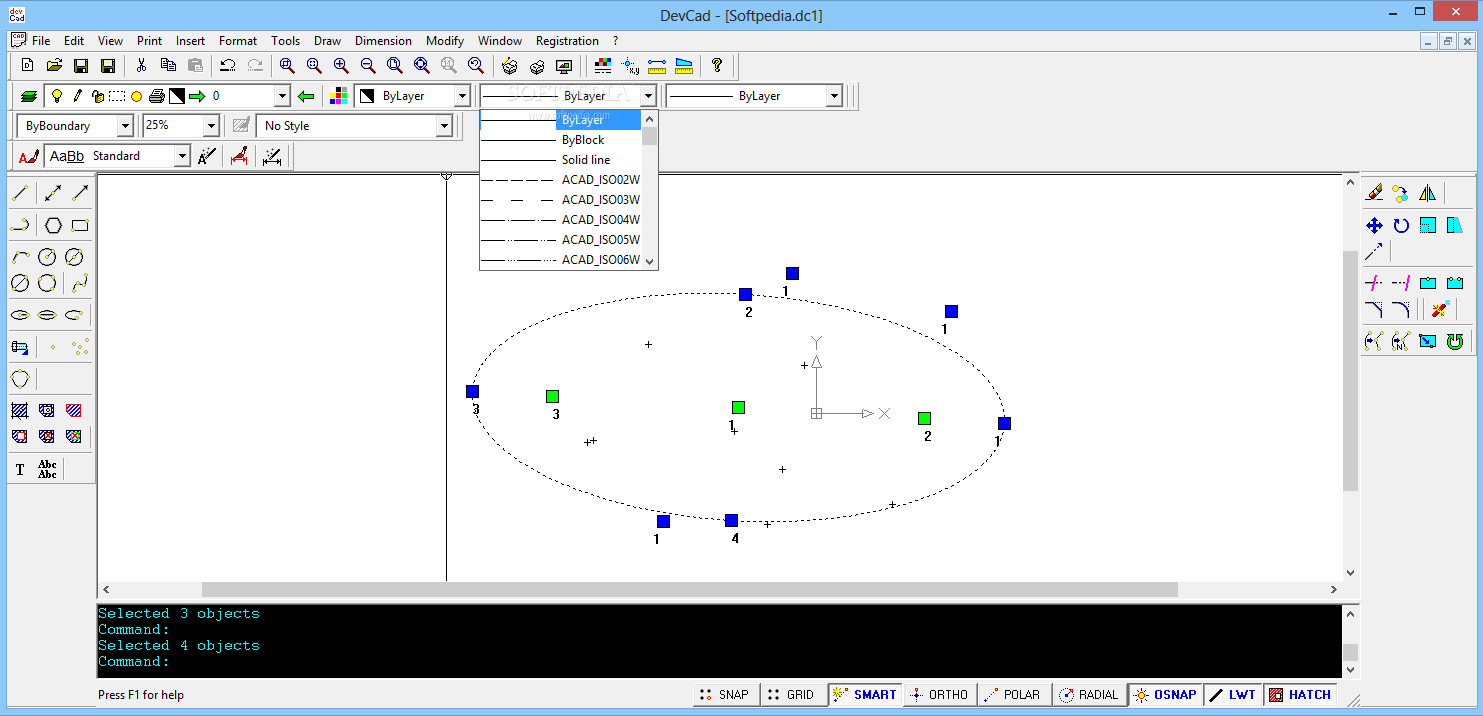Click linetype list scroll down arrow
The height and width of the screenshot is (716, 1483).
(x=650, y=261)
